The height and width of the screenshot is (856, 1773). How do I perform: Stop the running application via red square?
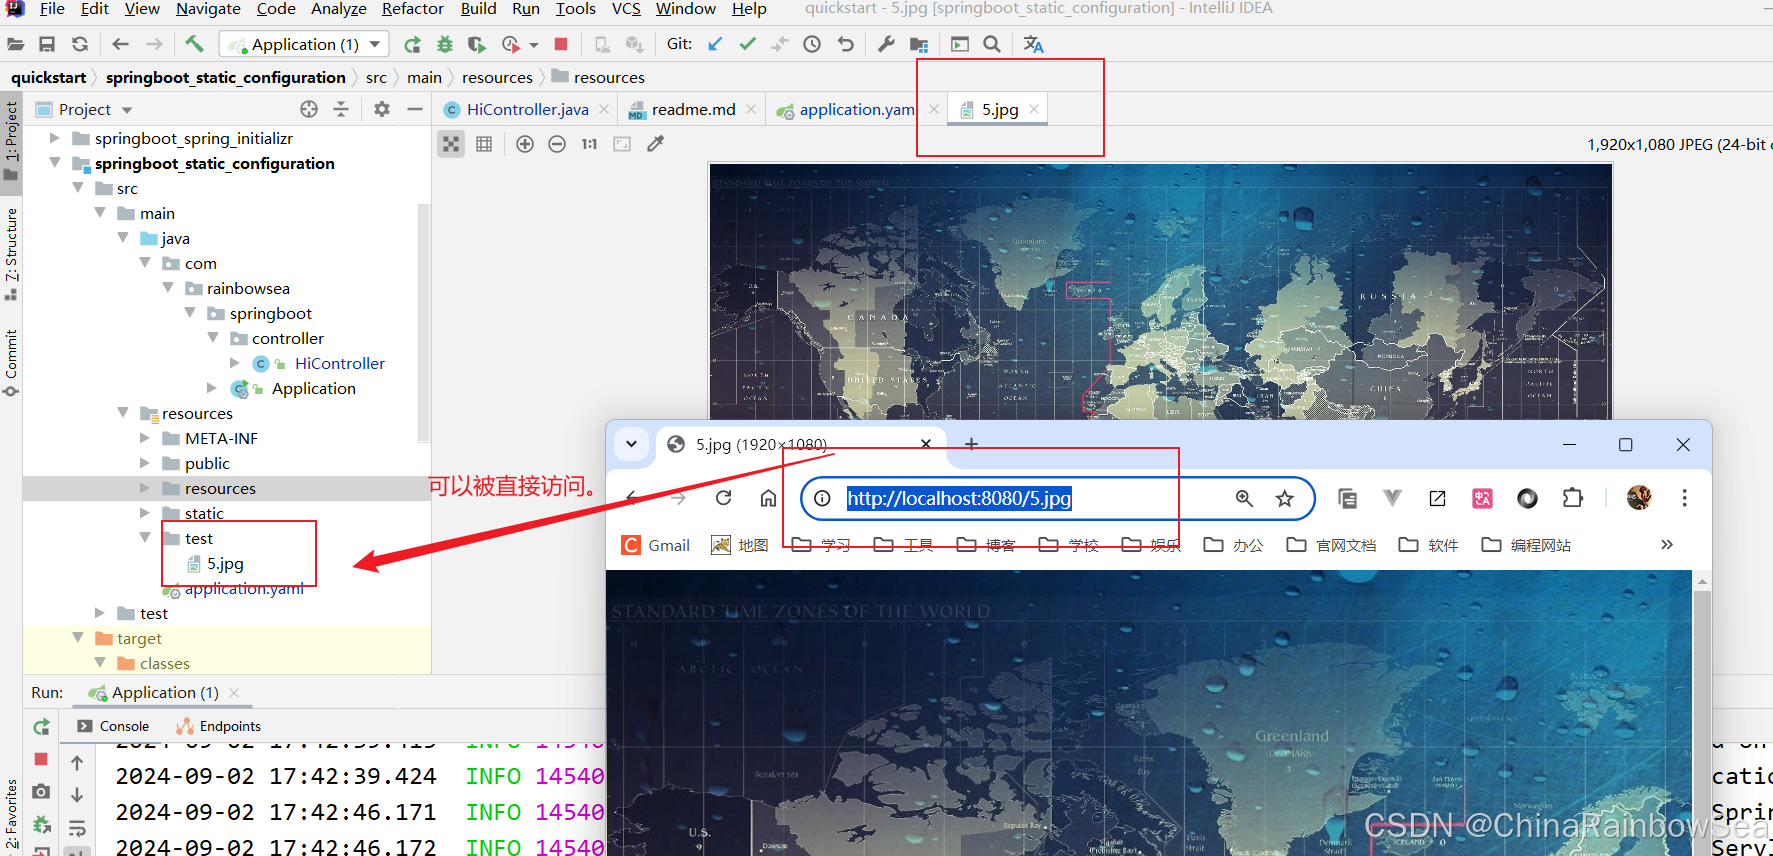point(561,44)
